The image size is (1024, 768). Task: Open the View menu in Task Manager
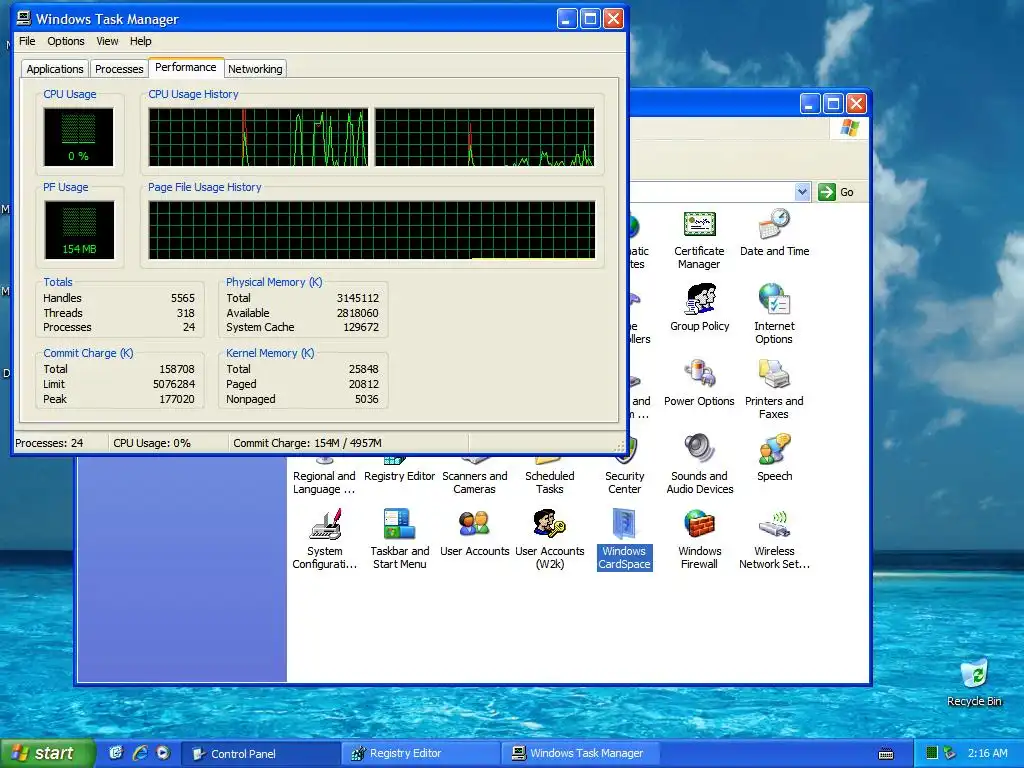point(107,41)
